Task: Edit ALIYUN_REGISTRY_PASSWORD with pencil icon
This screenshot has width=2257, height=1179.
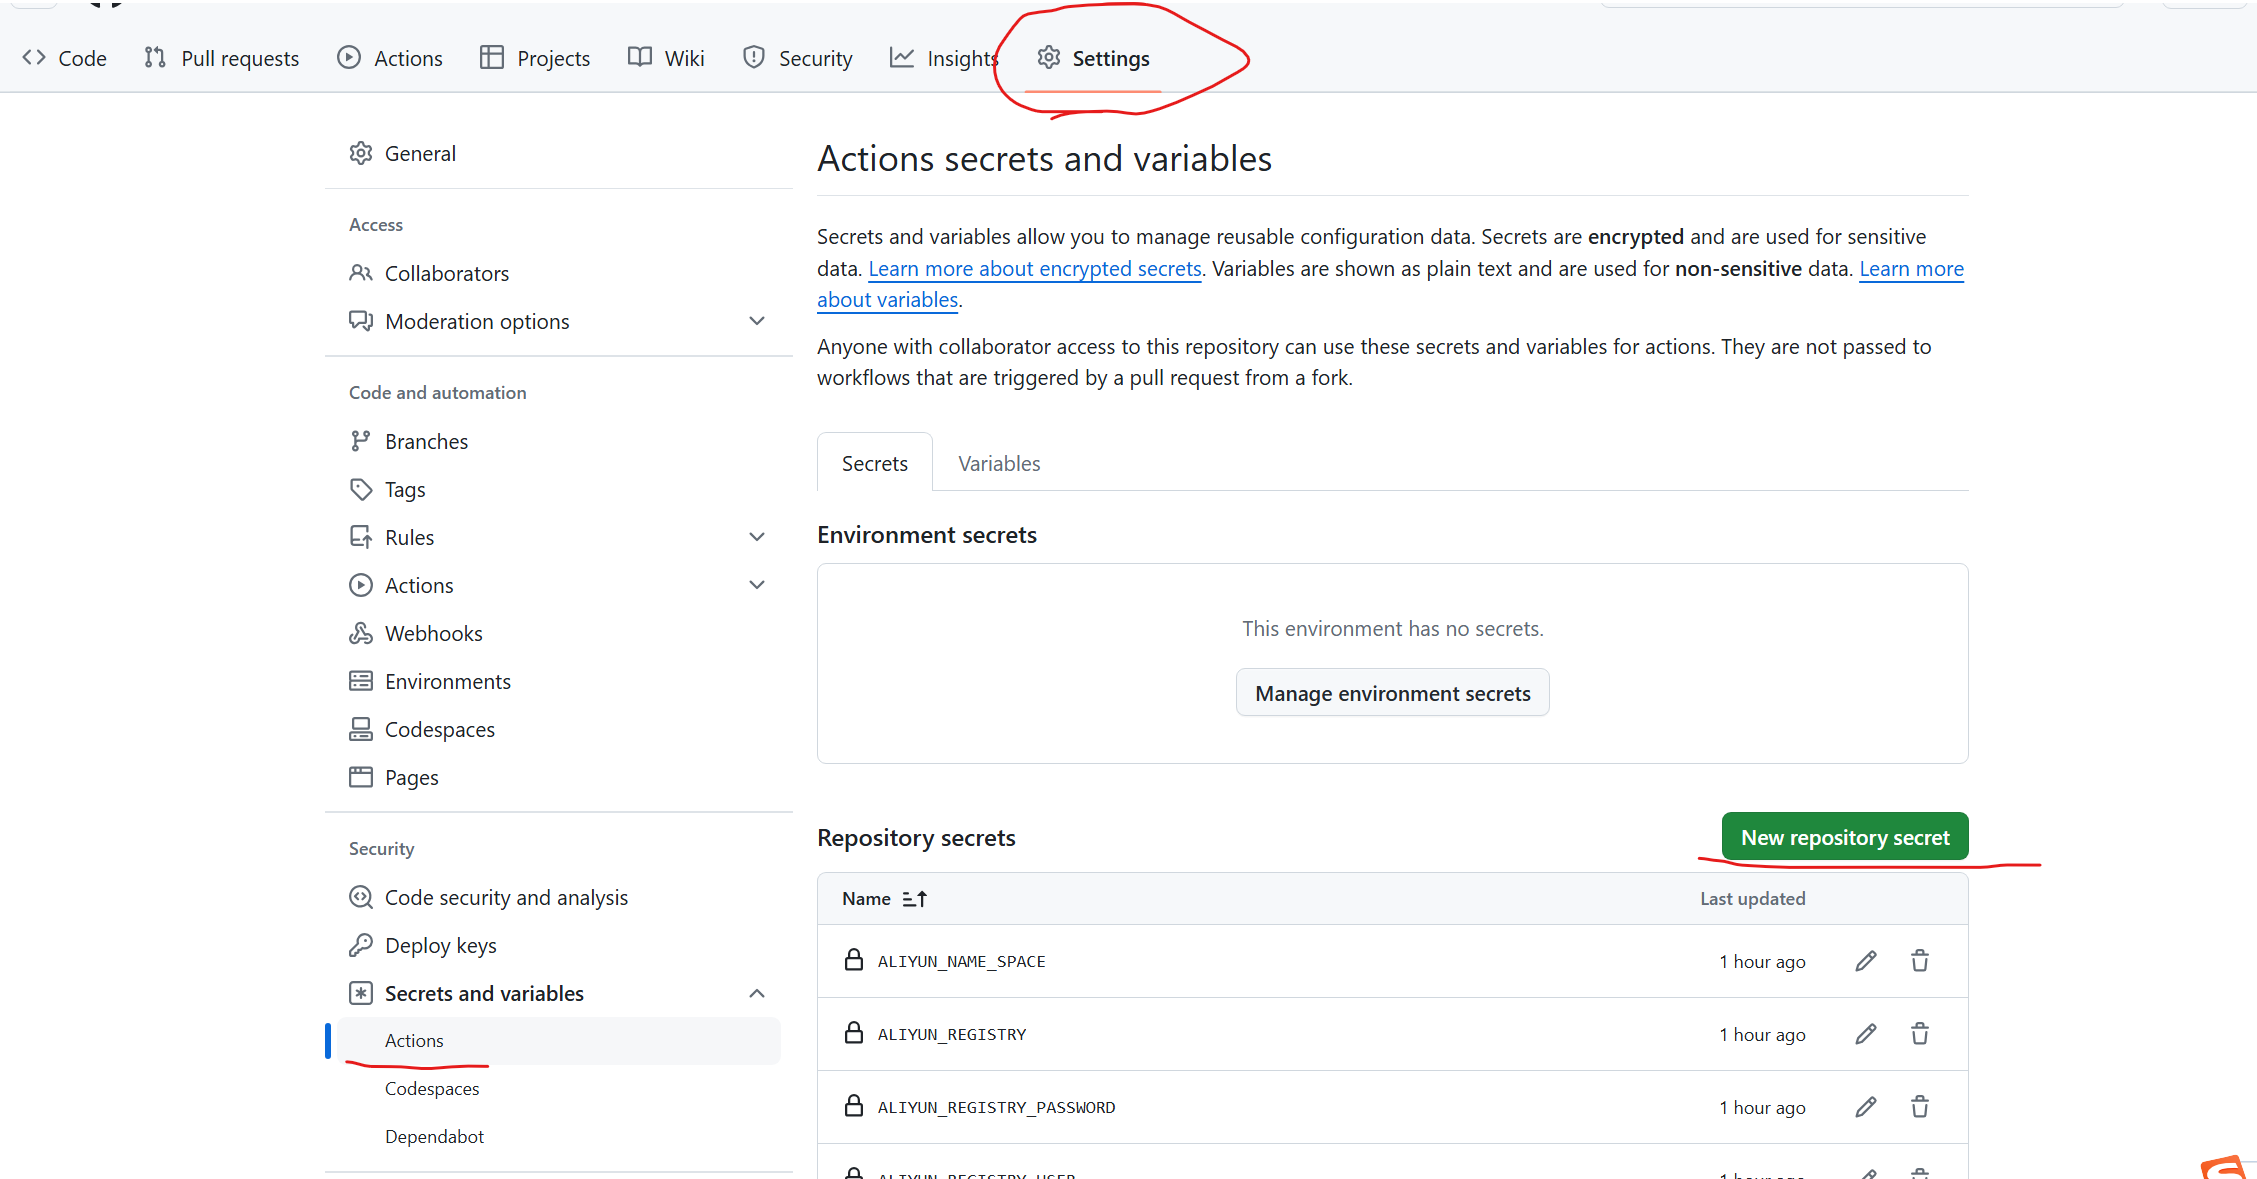Action: tap(1865, 1107)
